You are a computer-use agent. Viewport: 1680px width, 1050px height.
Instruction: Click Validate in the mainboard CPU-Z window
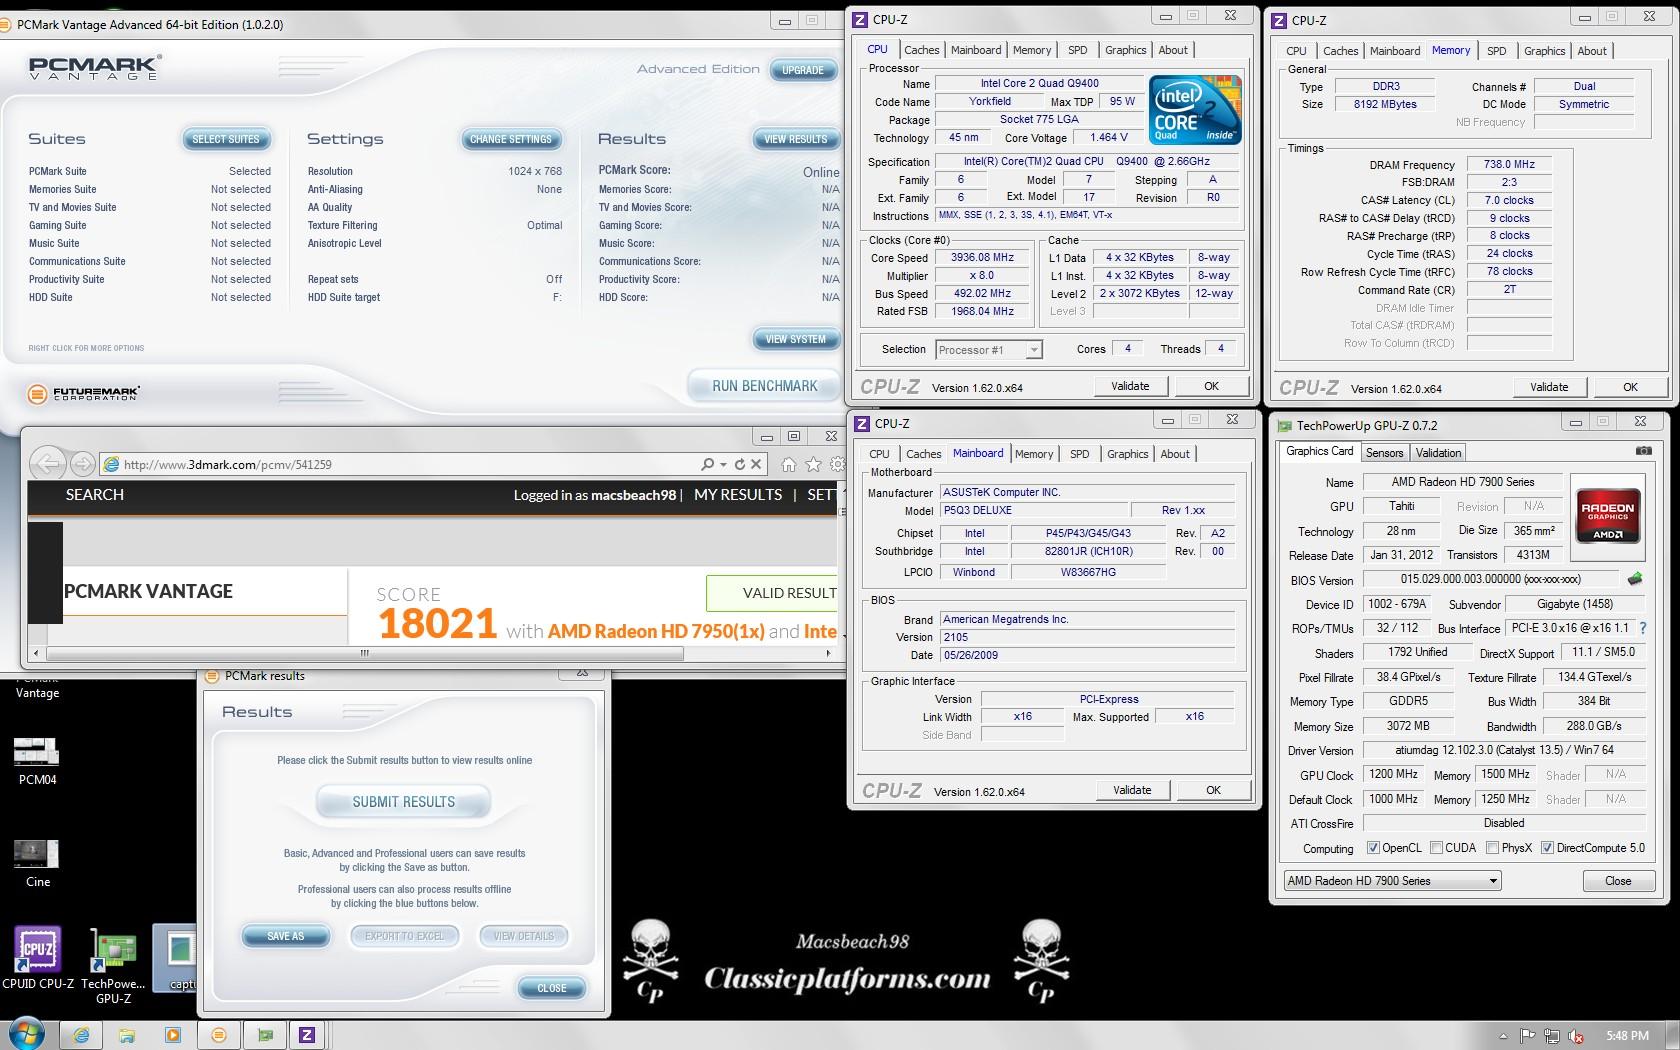click(1132, 790)
